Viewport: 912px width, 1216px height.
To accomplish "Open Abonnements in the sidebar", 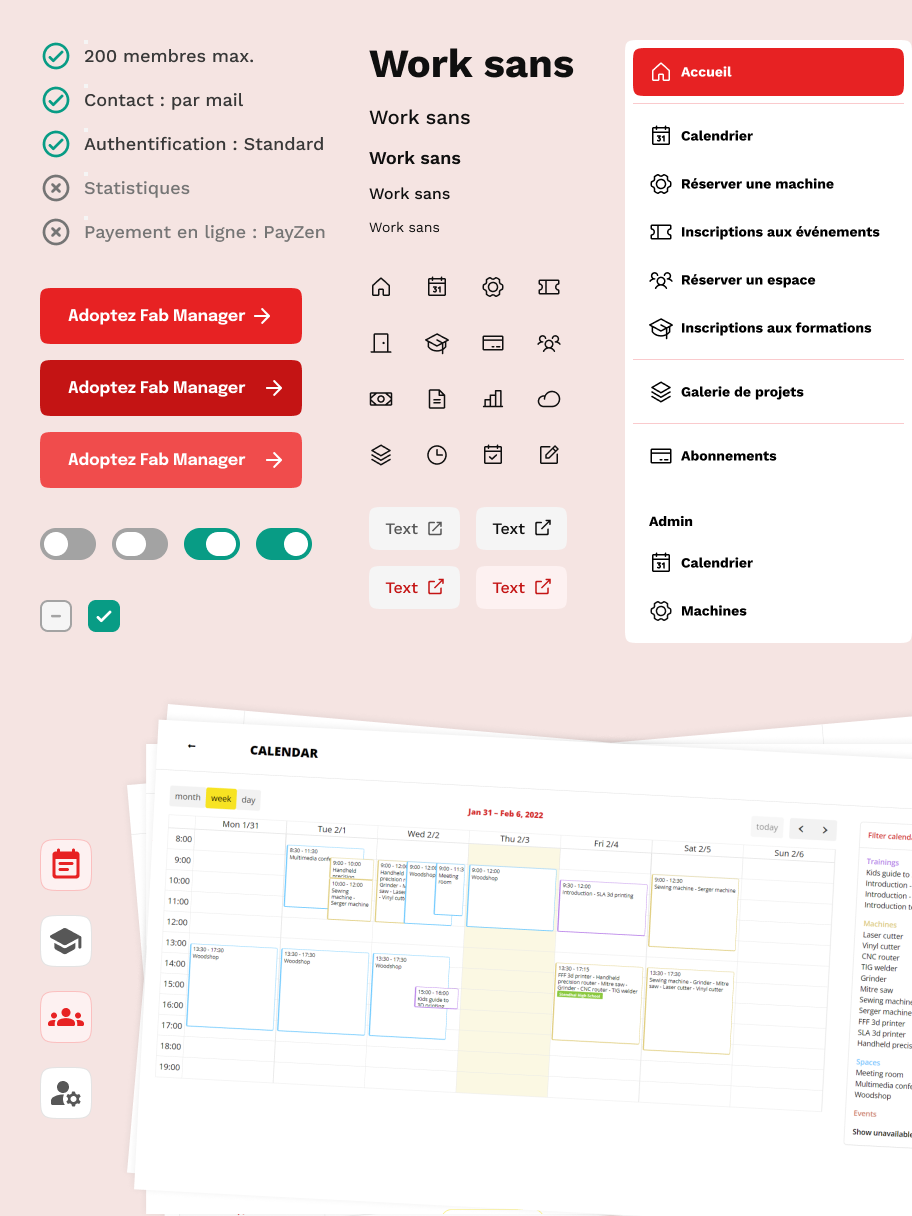I will pos(768,456).
